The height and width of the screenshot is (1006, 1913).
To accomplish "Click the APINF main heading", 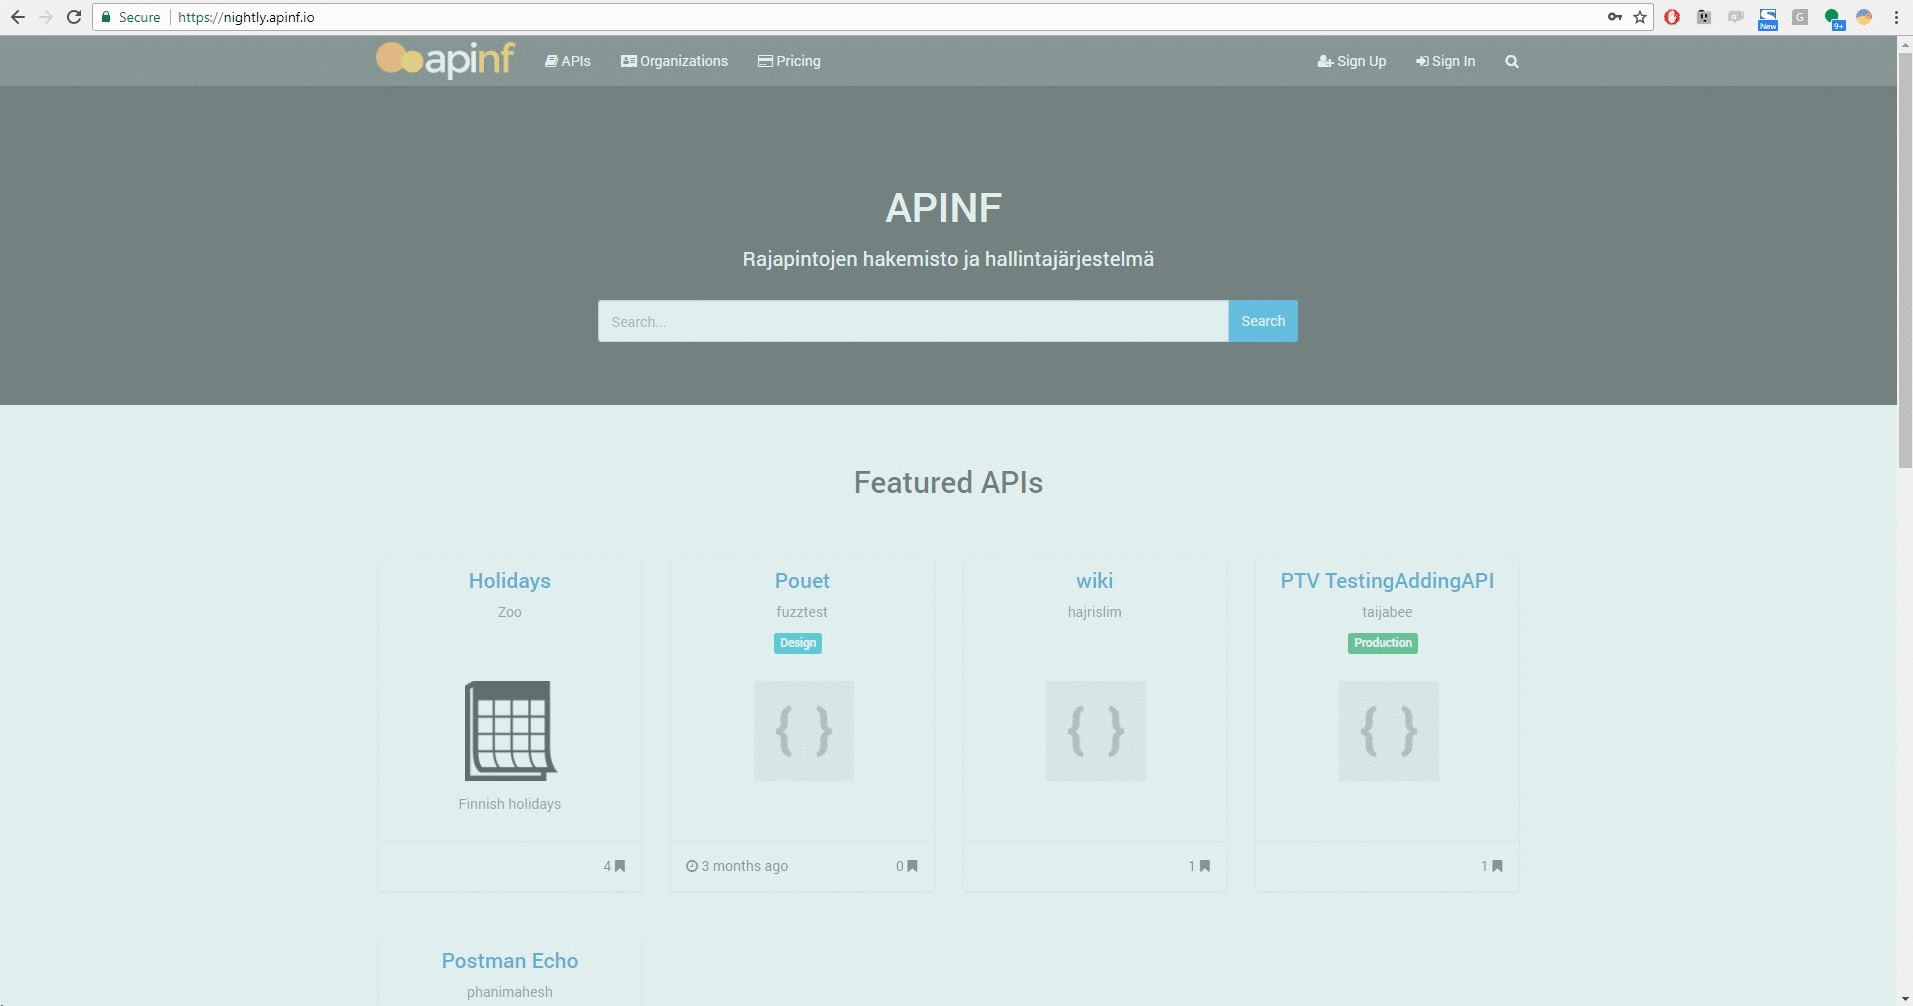I will coord(943,208).
